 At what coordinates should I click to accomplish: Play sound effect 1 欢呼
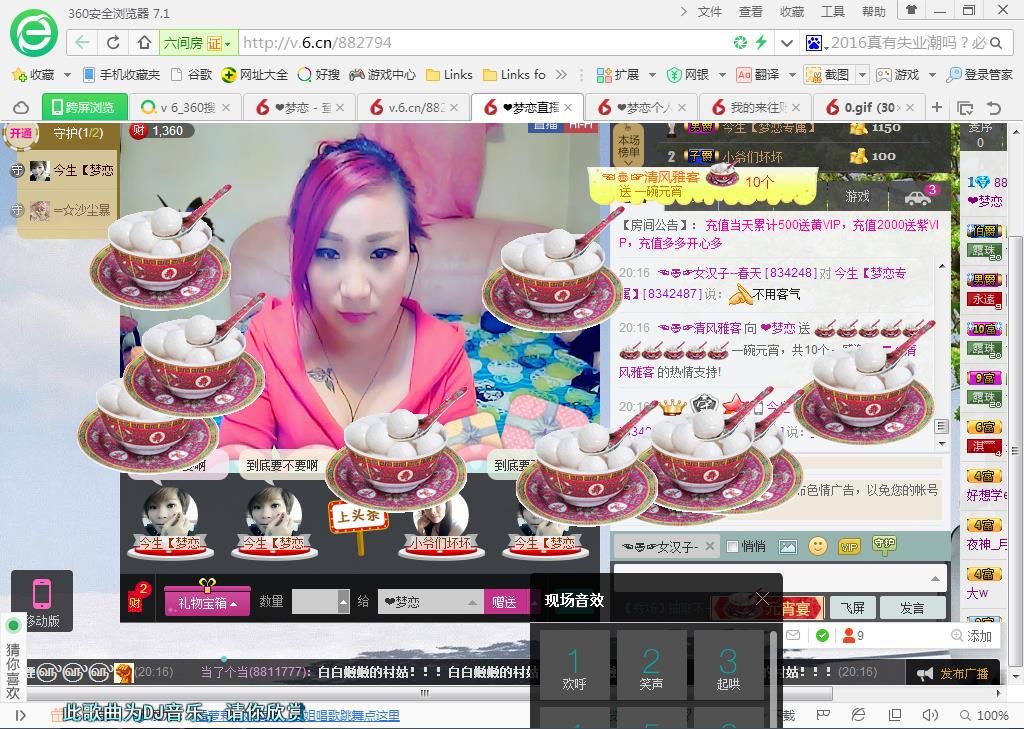(574, 665)
